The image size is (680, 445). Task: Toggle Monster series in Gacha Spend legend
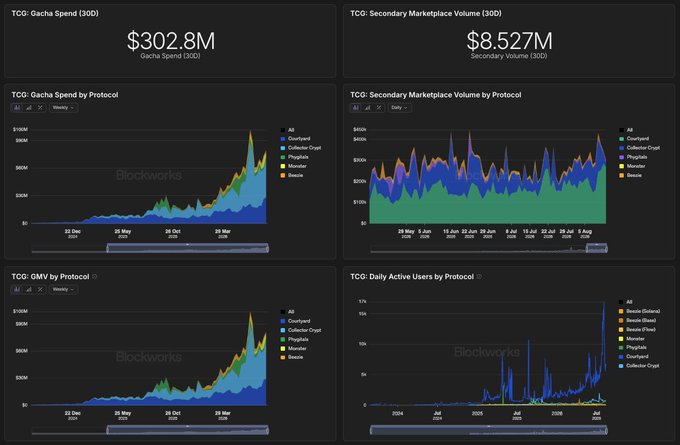[294, 166]
